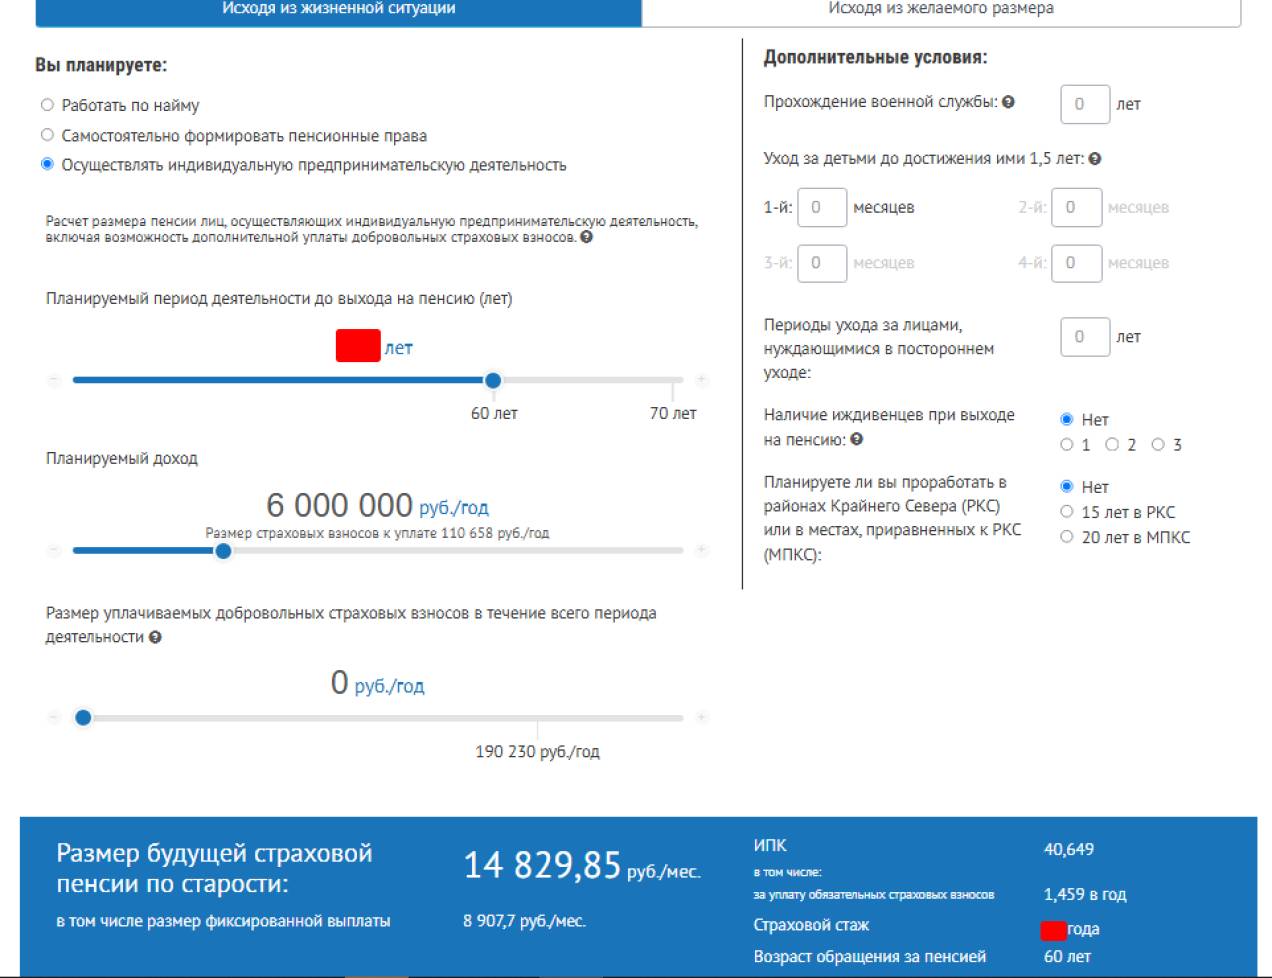Click activity period slider handle at 60 лет

point(493,381)
